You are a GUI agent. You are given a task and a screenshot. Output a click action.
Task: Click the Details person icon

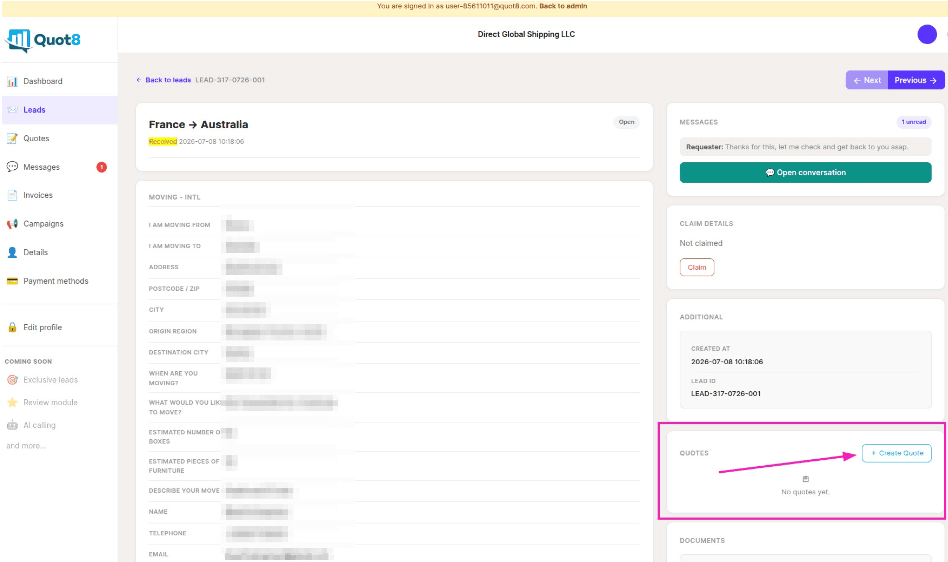[12, 252]
